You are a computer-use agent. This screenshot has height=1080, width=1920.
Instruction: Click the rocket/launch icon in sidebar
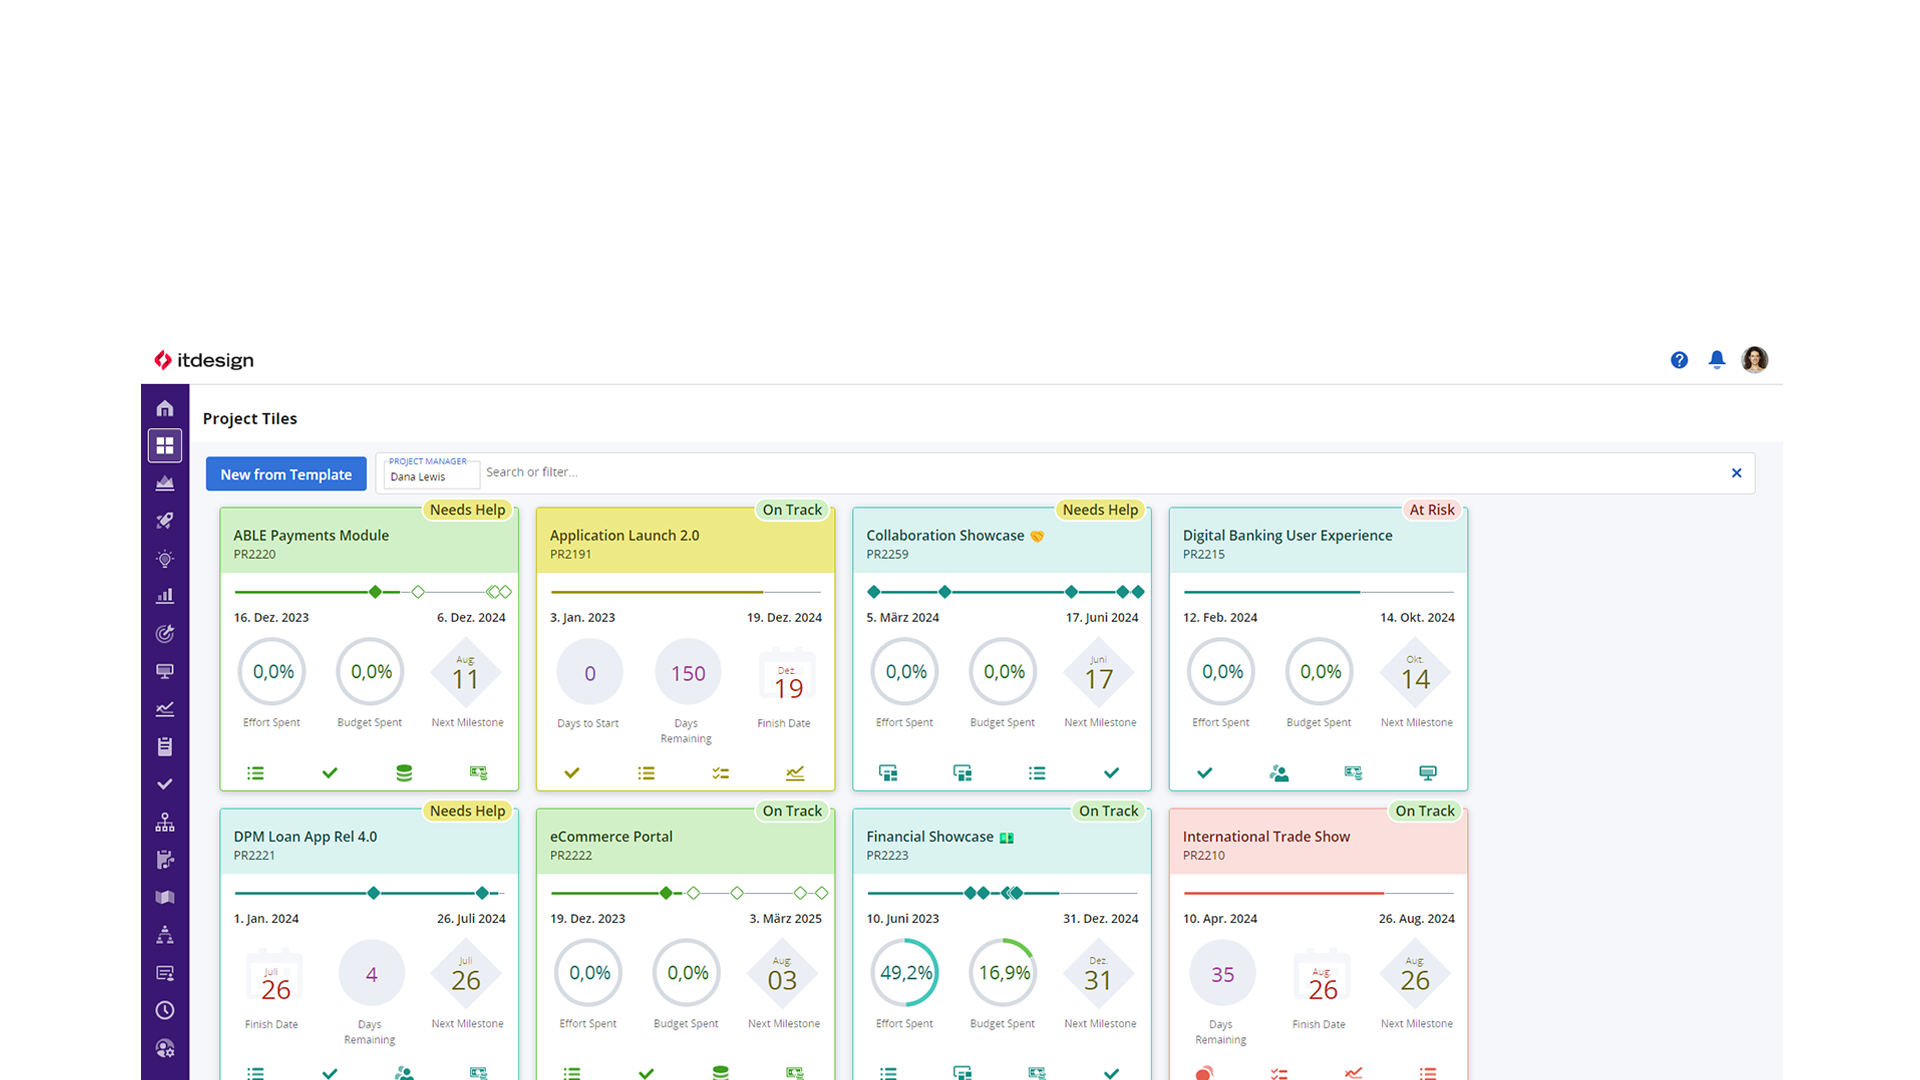tap(164, 520)
